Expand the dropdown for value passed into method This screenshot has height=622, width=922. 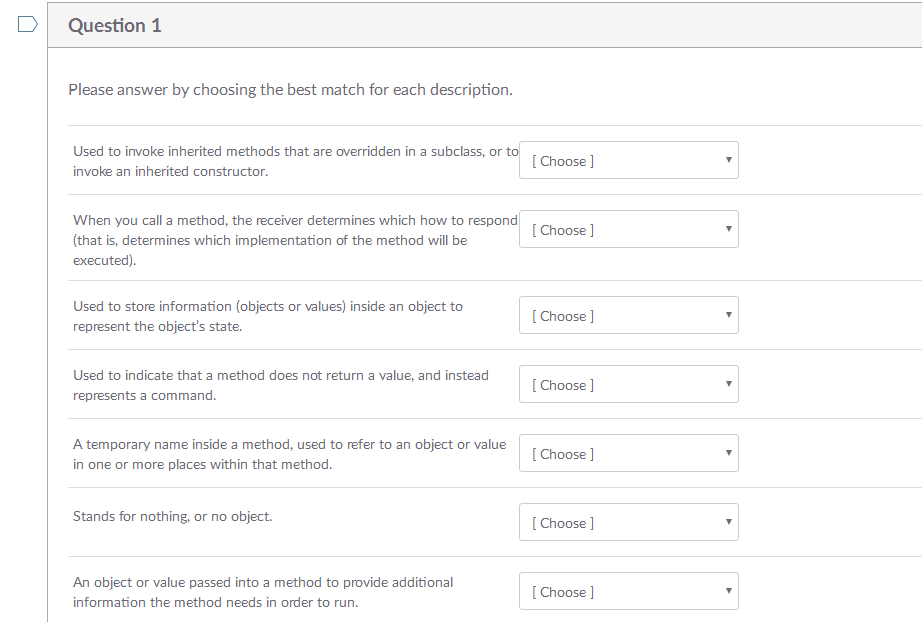(x=628, y=591)
